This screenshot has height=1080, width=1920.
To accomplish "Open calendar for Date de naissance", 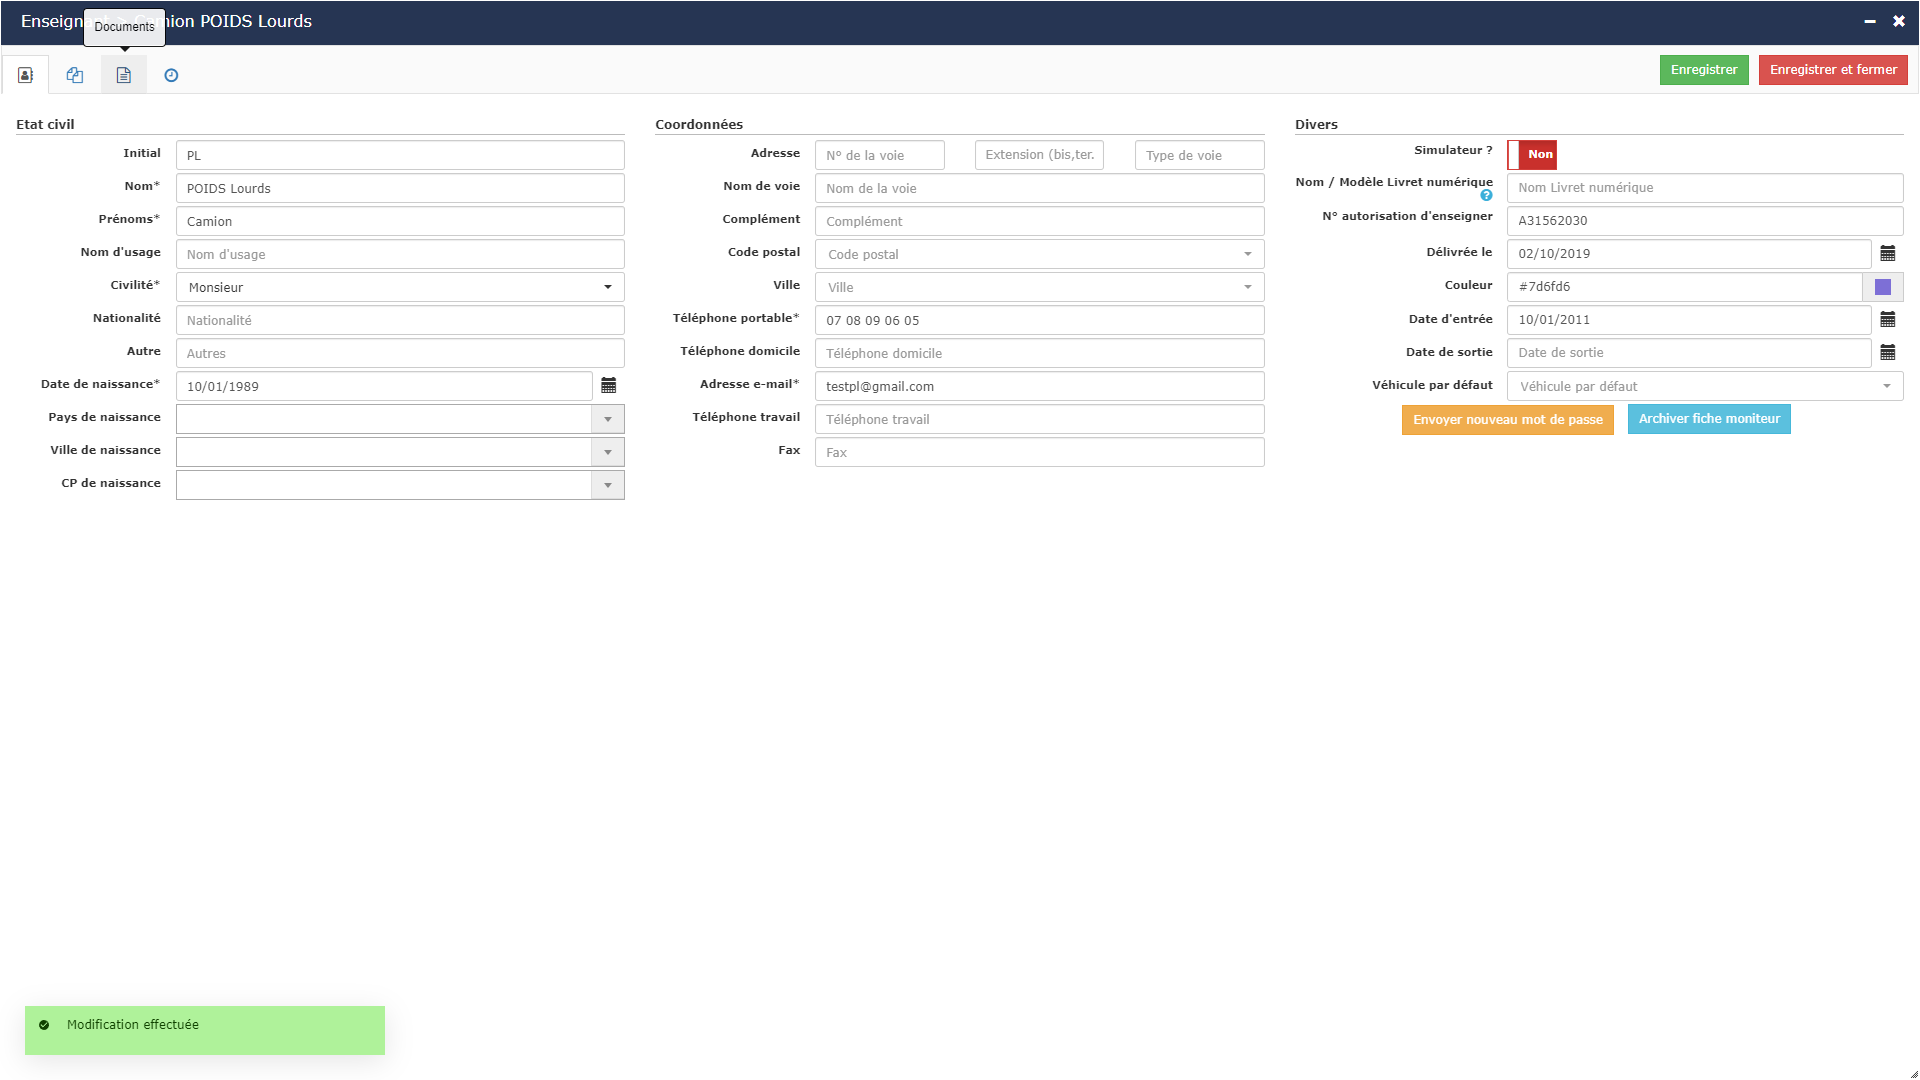I will (x=608, y=386).
